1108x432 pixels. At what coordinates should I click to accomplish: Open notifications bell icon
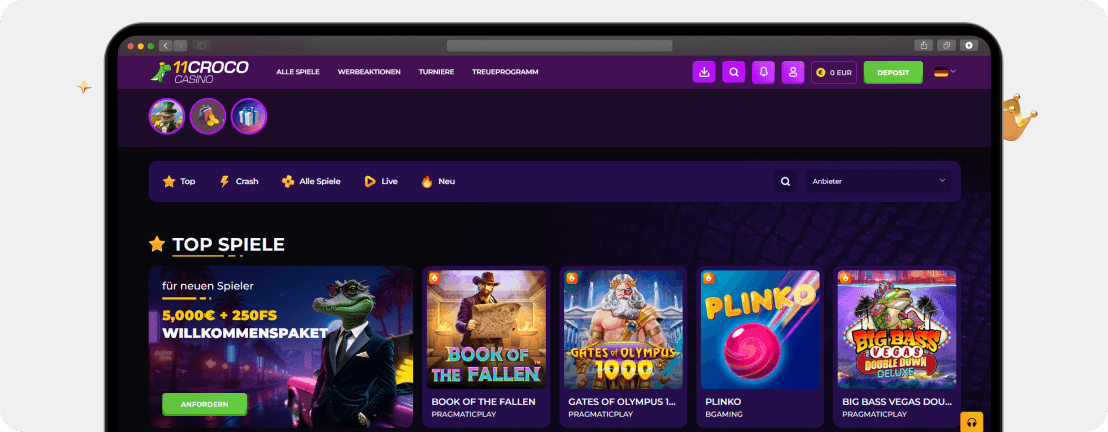click(x=764, y=72)
